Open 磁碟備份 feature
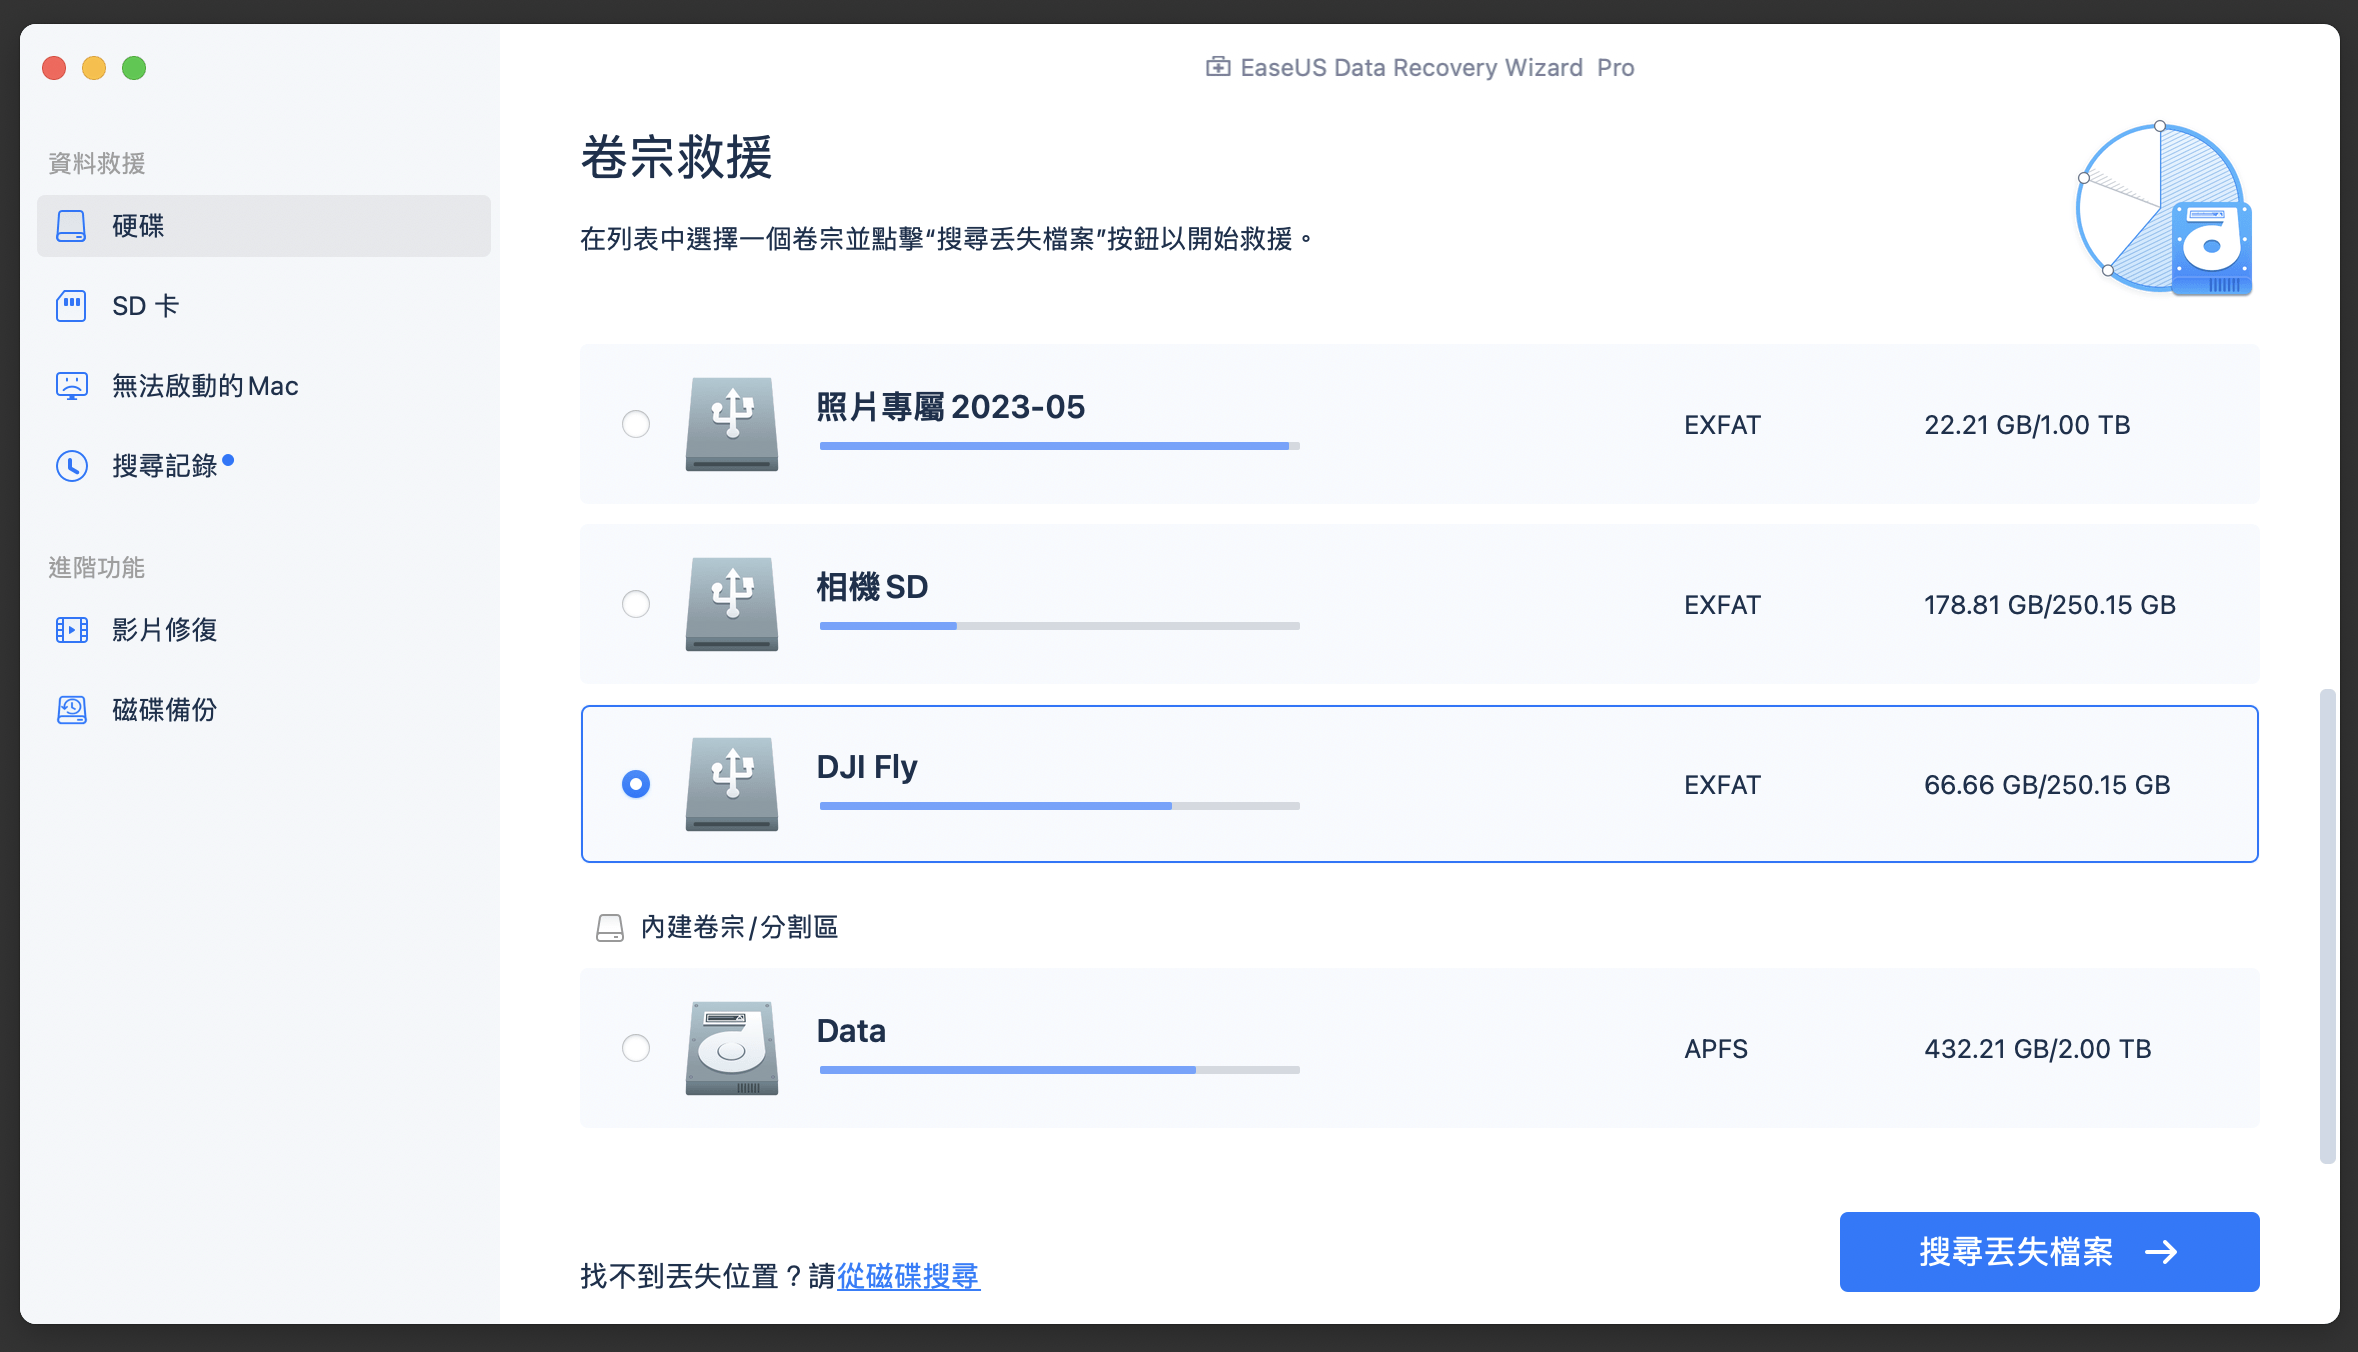Image resolution: width=2358 pixels, height=1352 pixels. coord(264,710)
